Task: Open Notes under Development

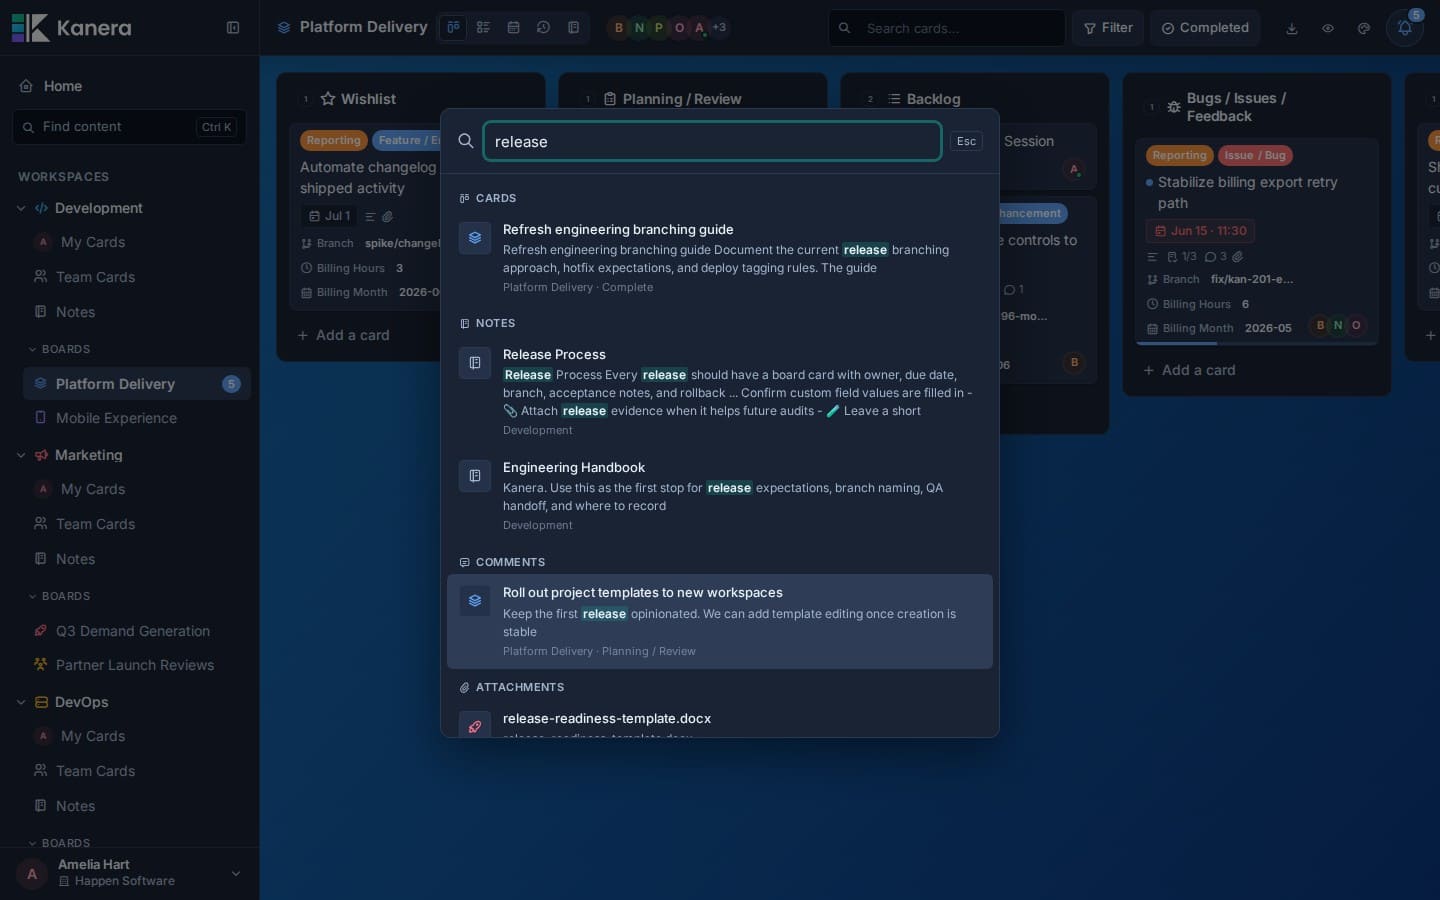Action: 137,312
